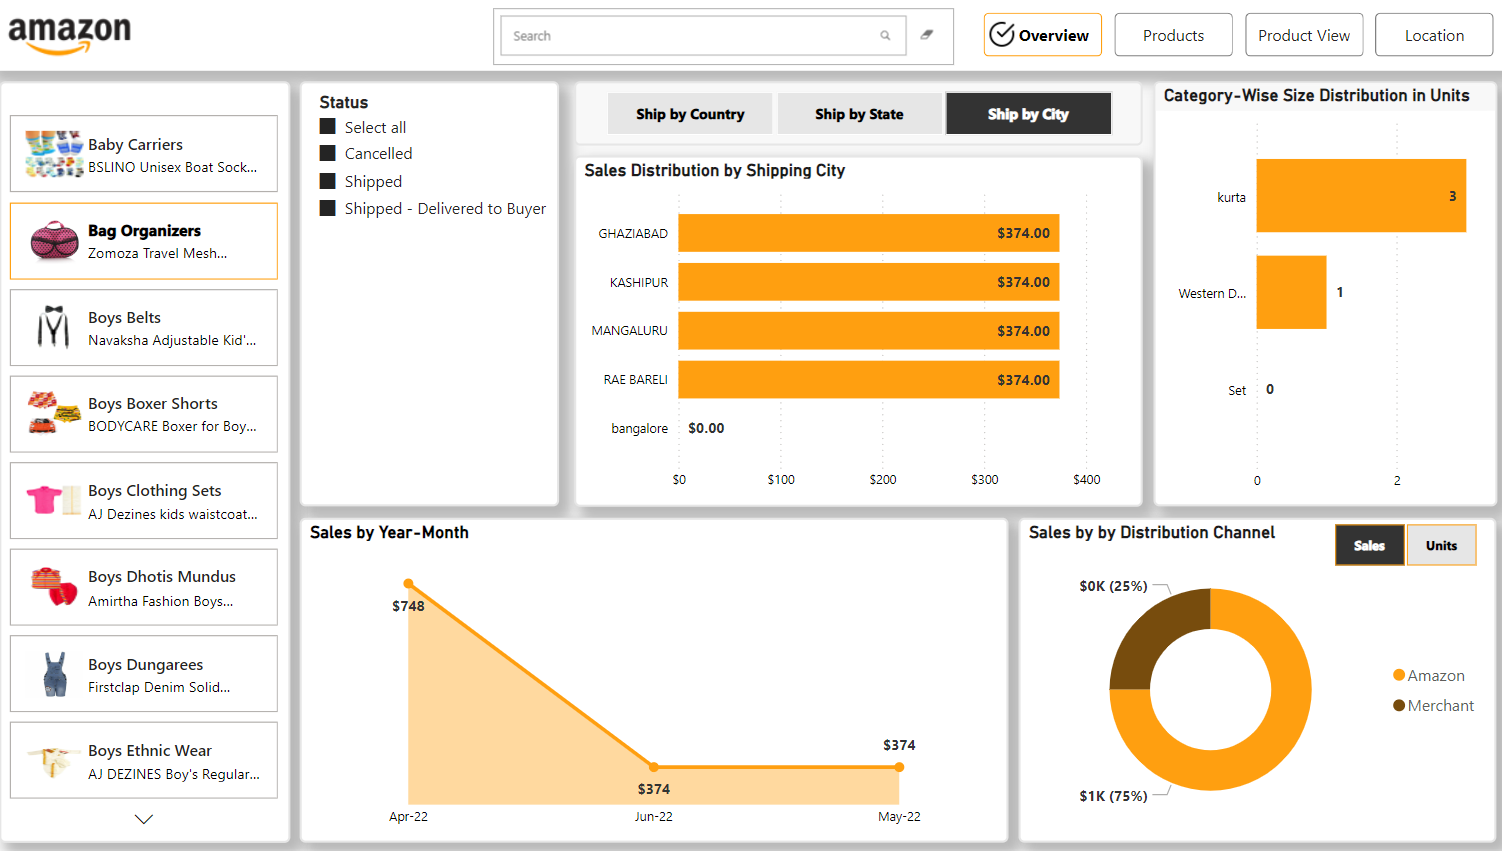Click the Western D... units bar
The width and height of the screenshot is (1502, 852).
1291,292
